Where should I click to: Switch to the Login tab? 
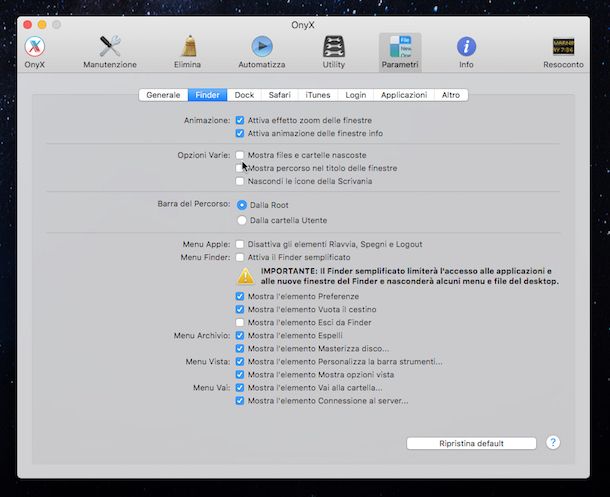coord(356,95)
